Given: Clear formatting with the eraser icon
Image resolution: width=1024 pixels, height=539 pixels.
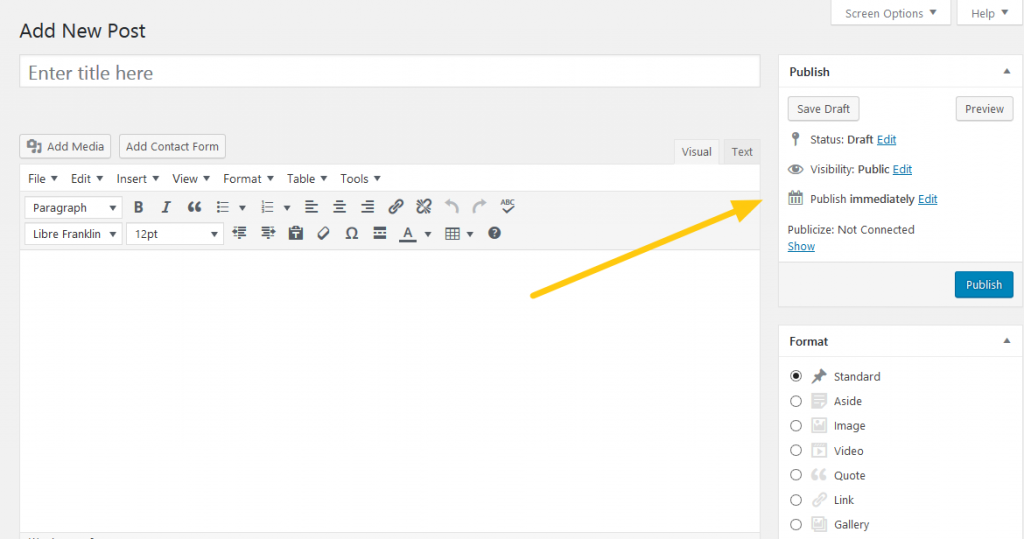Looking at the screenshot, I should pos(323,233).
